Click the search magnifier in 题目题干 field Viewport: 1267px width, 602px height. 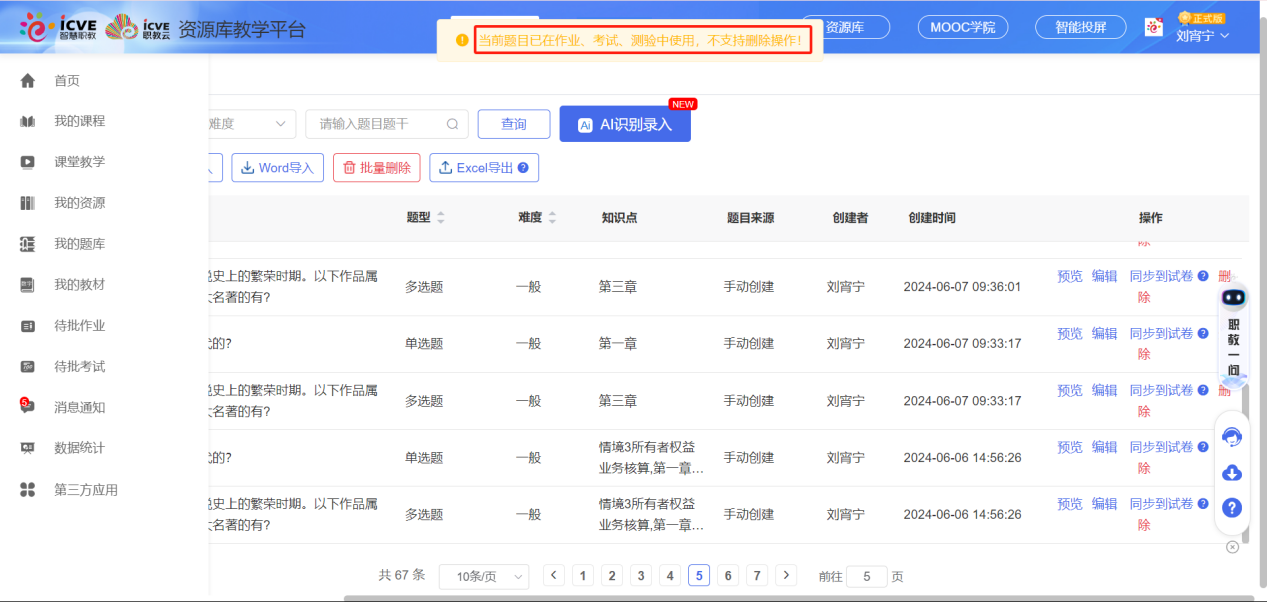[x=452, y=124]
